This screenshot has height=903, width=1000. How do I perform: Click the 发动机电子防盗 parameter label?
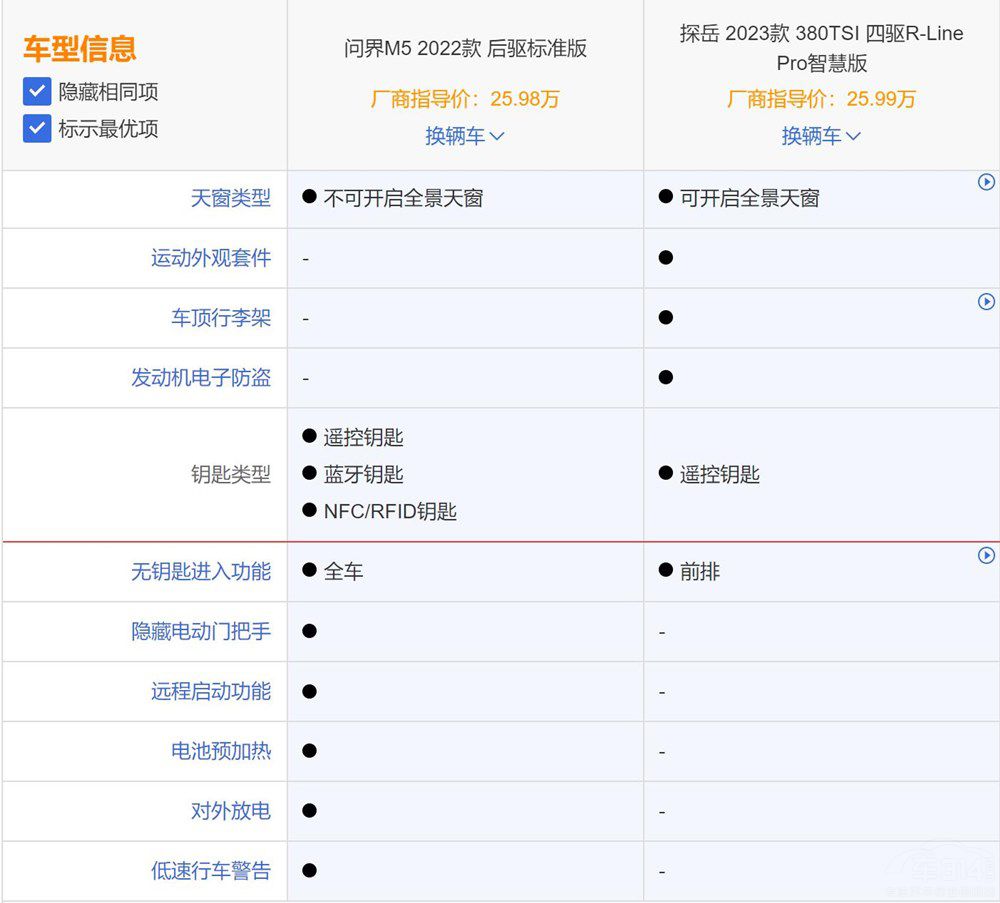pos(200,378)
